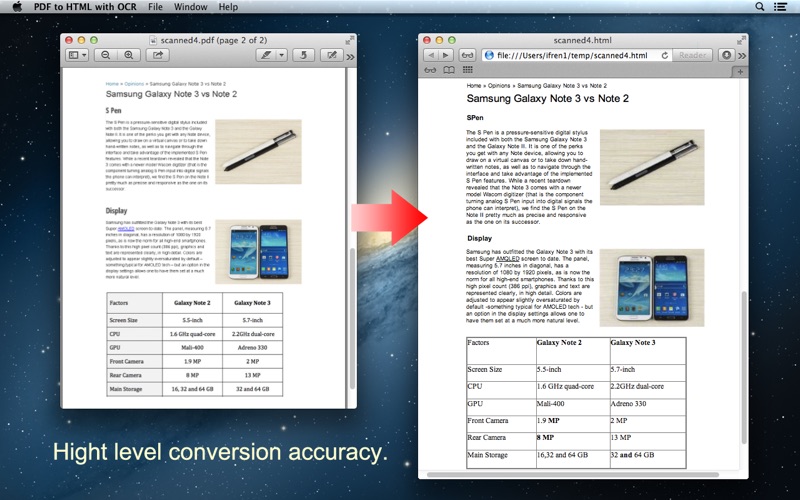
Task: Click 'Mali-400' cell in Safari table
Action: pos(573,407)
